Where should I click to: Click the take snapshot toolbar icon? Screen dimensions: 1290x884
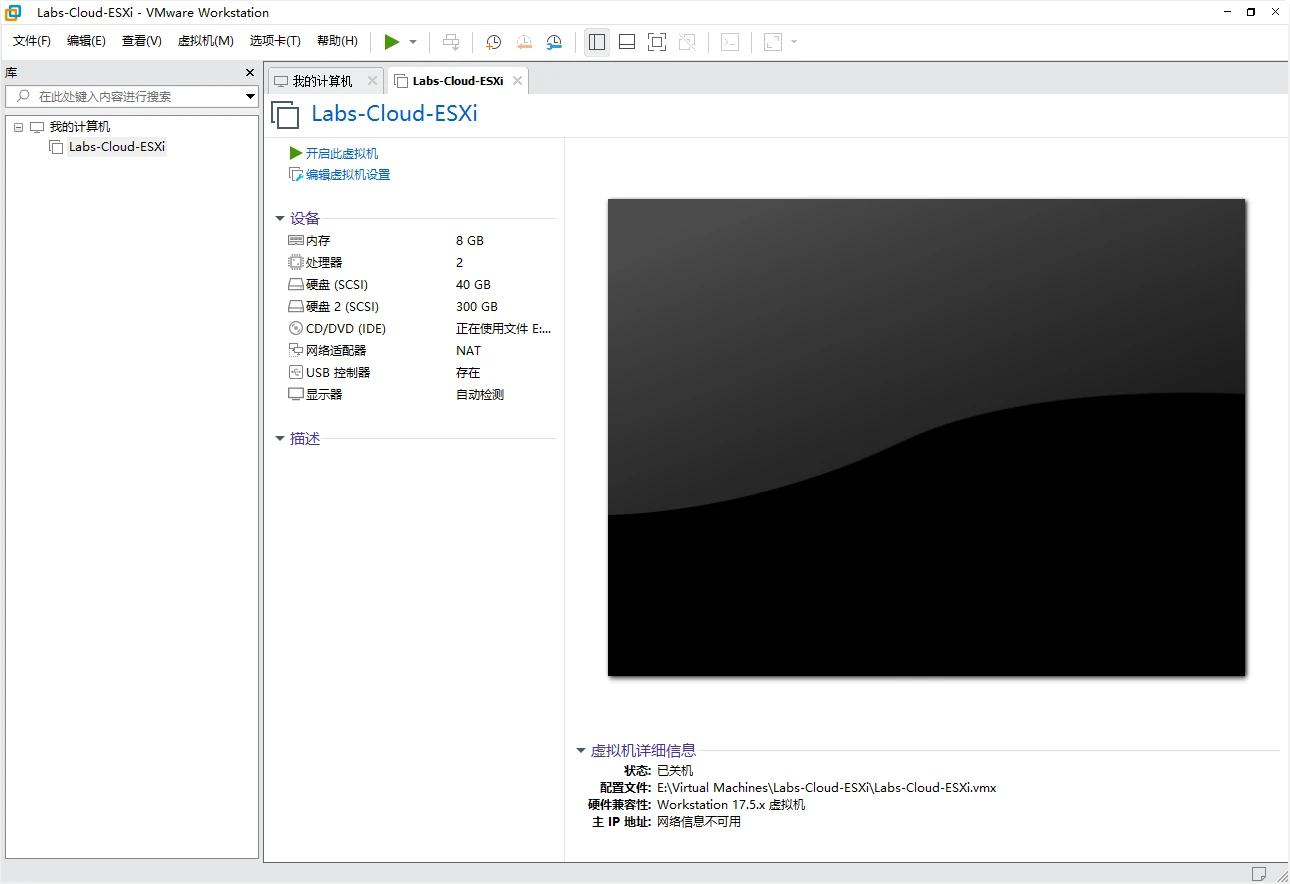tap(493, 42)
